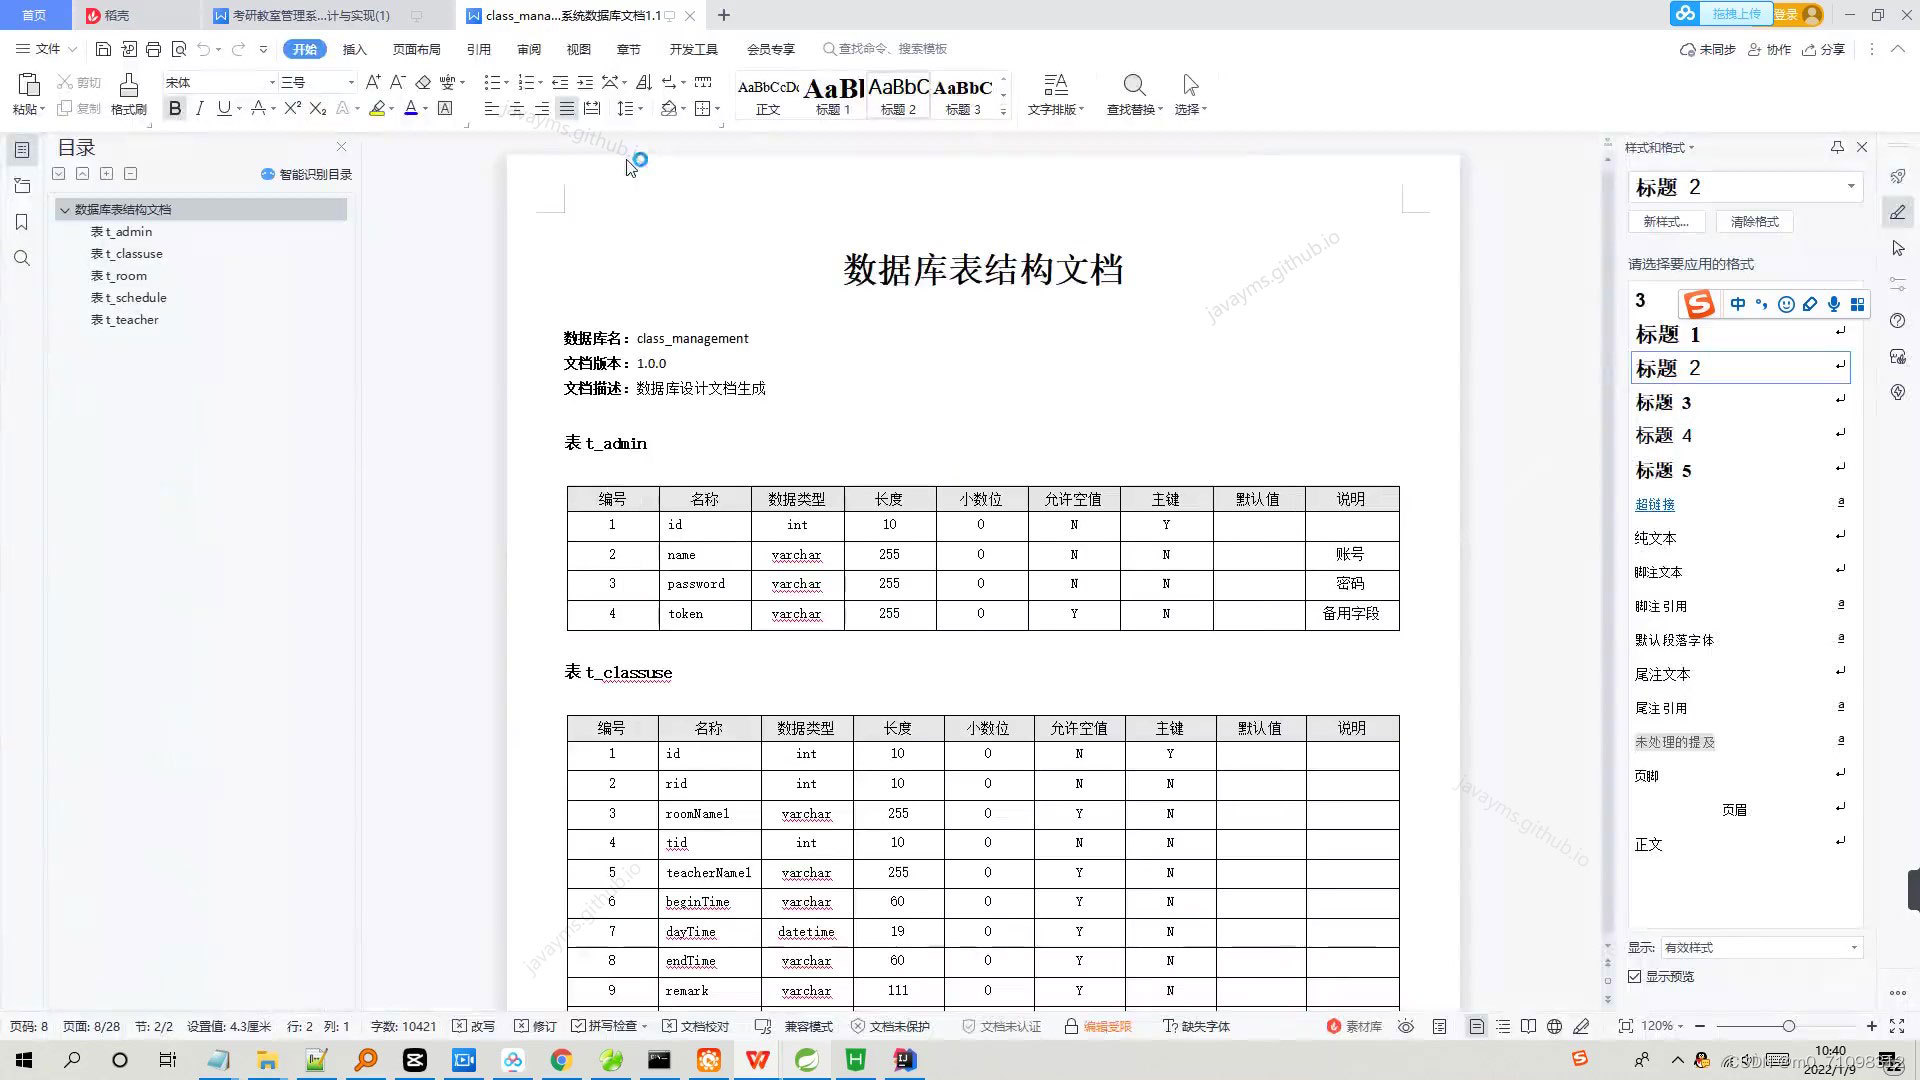Toggle Italic formatting
Viewport: 1920px width, 1080px height.
[200, 108]
